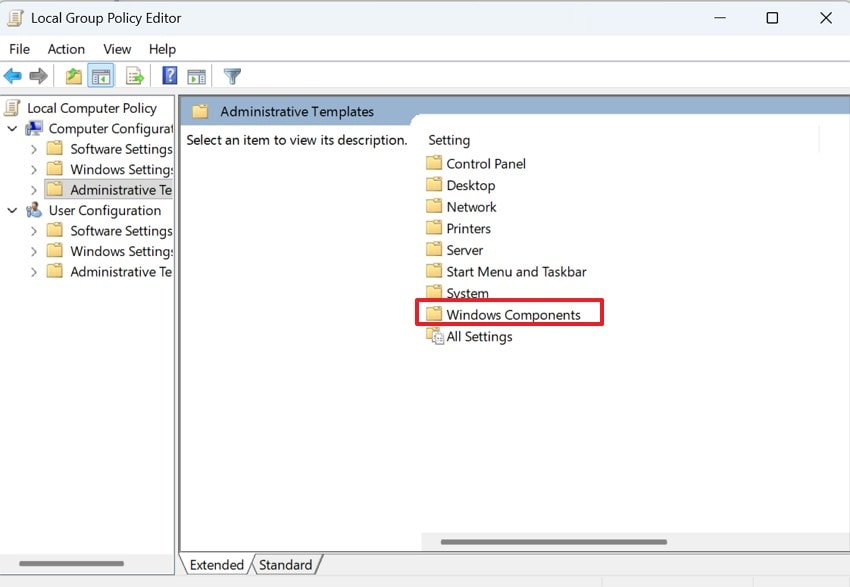The height and width of the screenshot is (587, 850).
Task: Switch to the Extended tab
Action: (216, 565)
